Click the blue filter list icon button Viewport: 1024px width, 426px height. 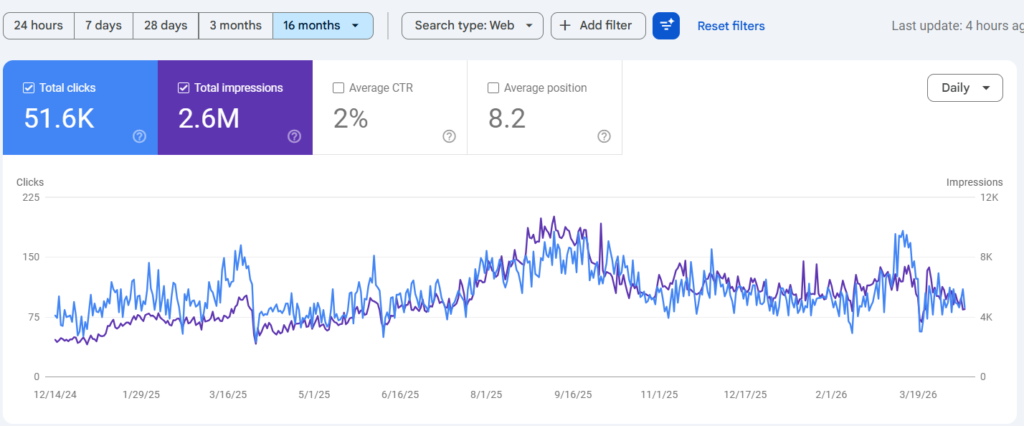pos(666,26)
